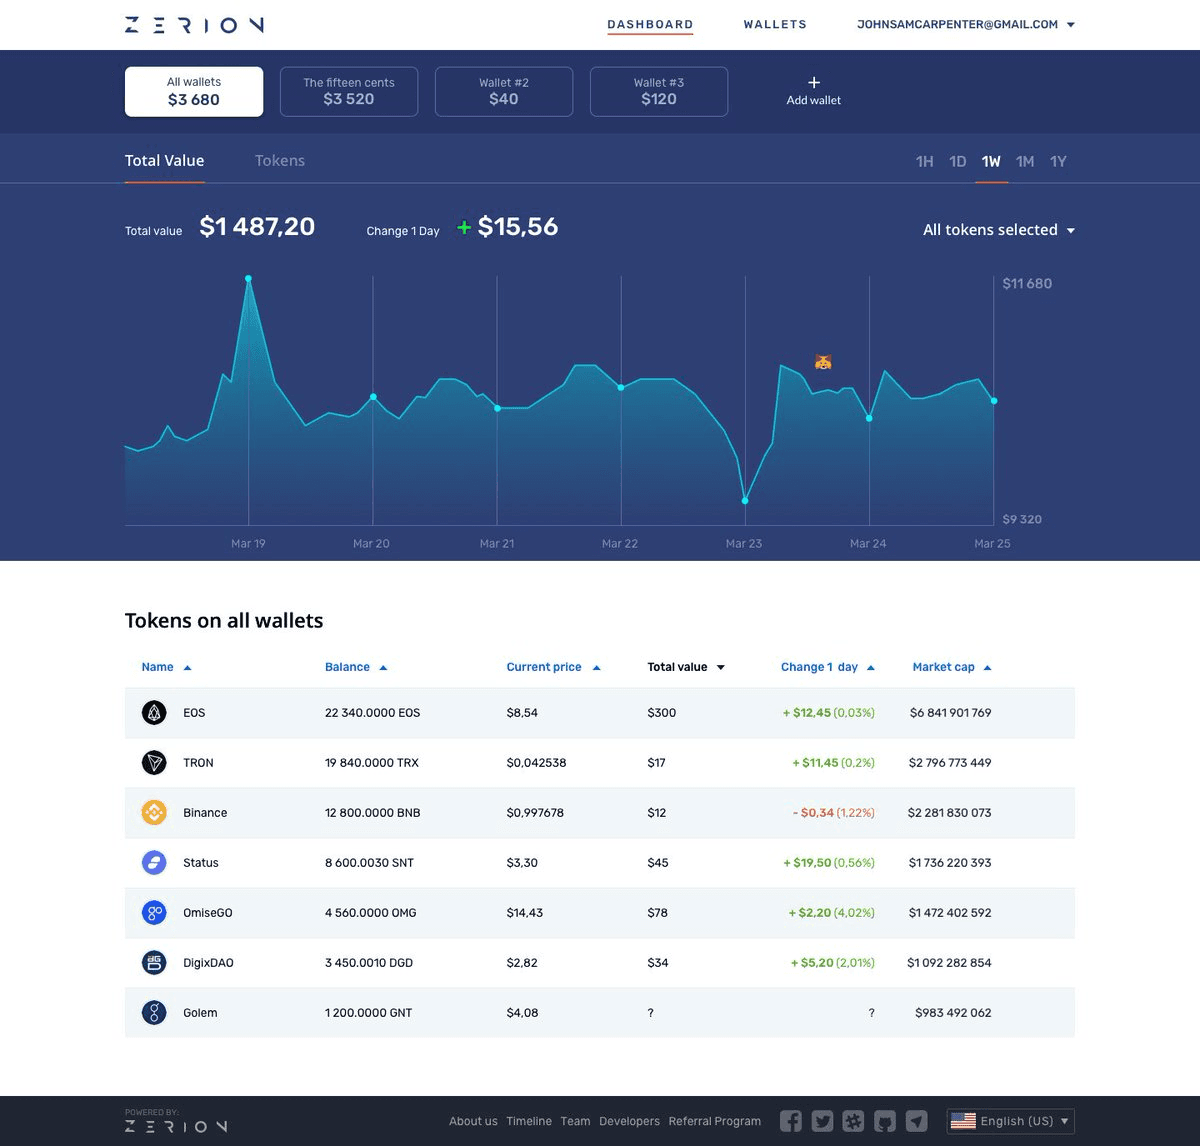Click the Binance token icon
Screen dimensions: 1200x1146
[154, 813]
